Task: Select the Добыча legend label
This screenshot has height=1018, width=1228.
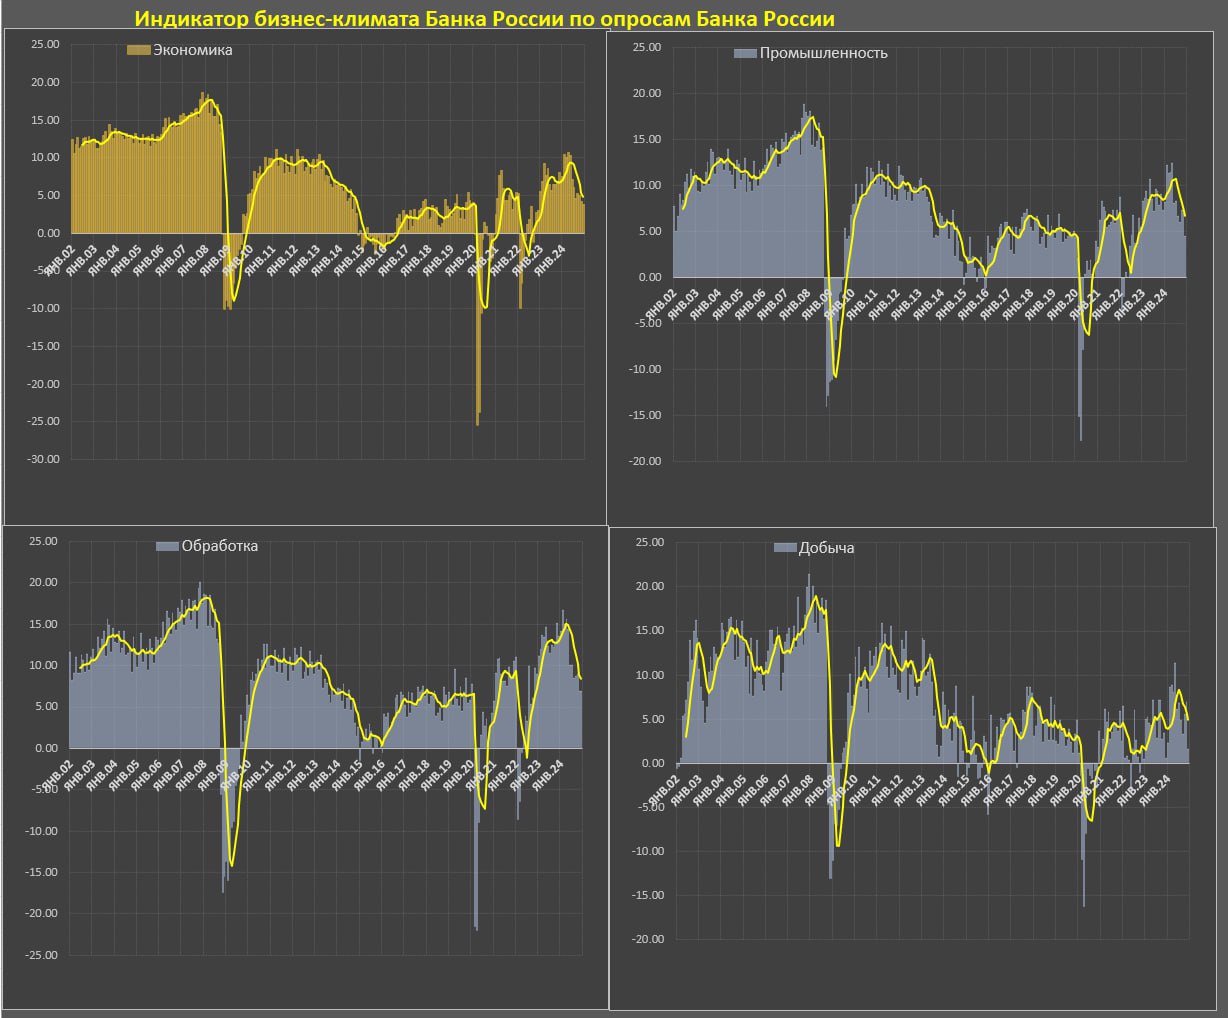Action: click(826, 548)
